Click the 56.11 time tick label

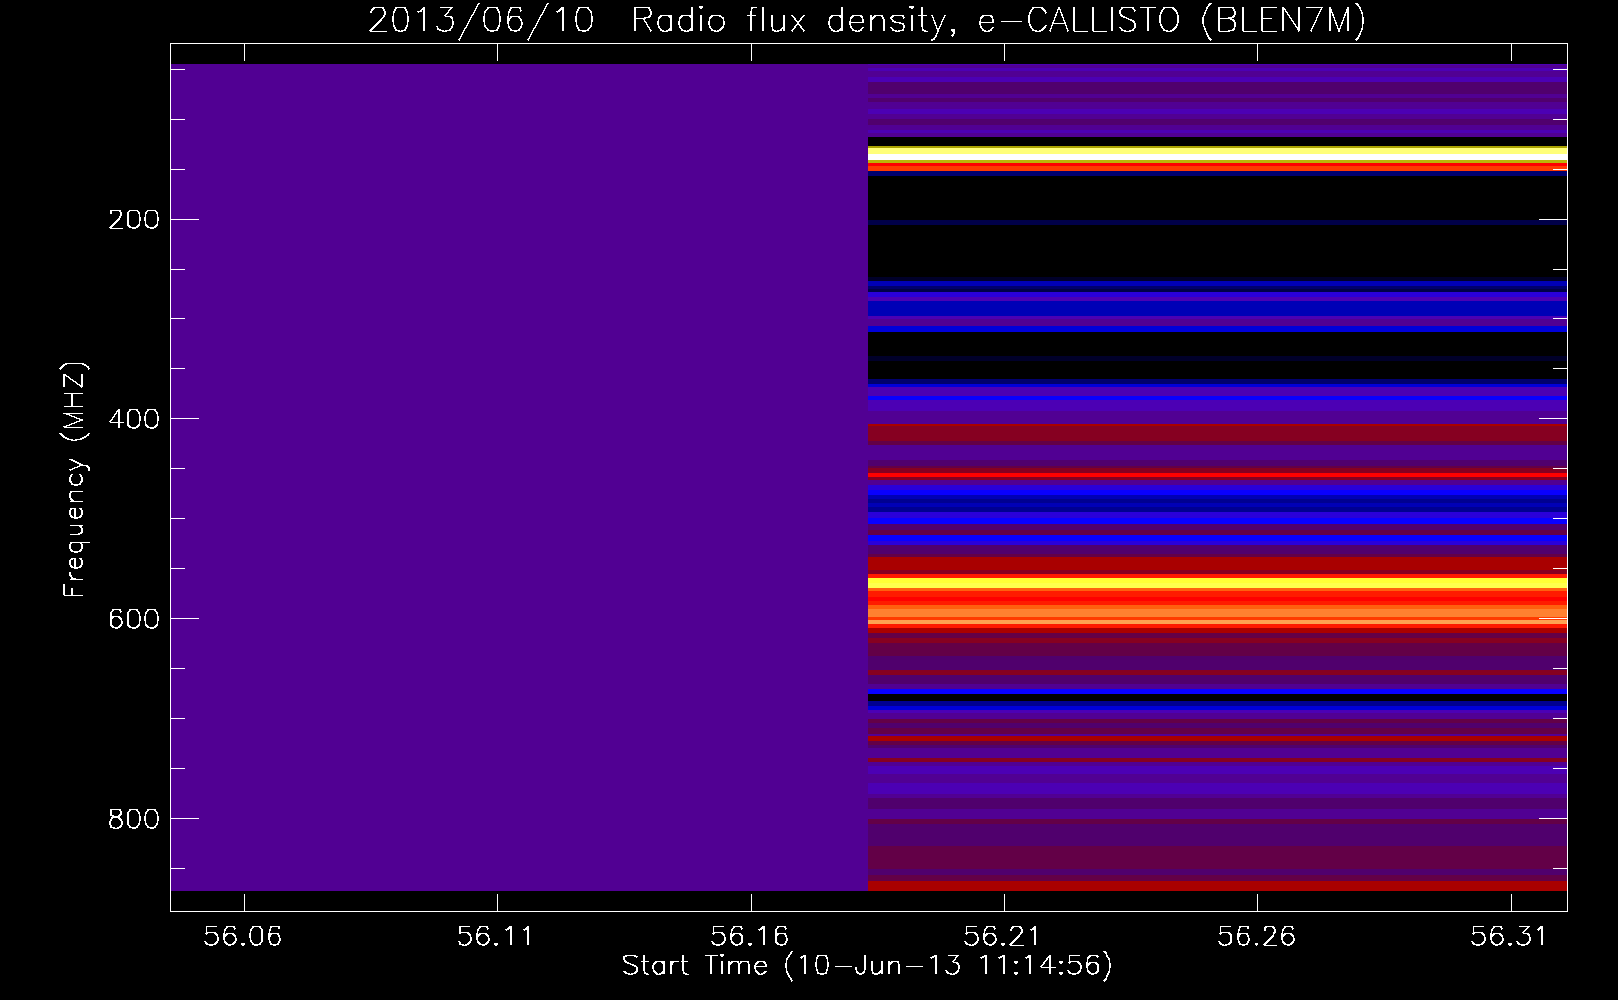[496, 936]
